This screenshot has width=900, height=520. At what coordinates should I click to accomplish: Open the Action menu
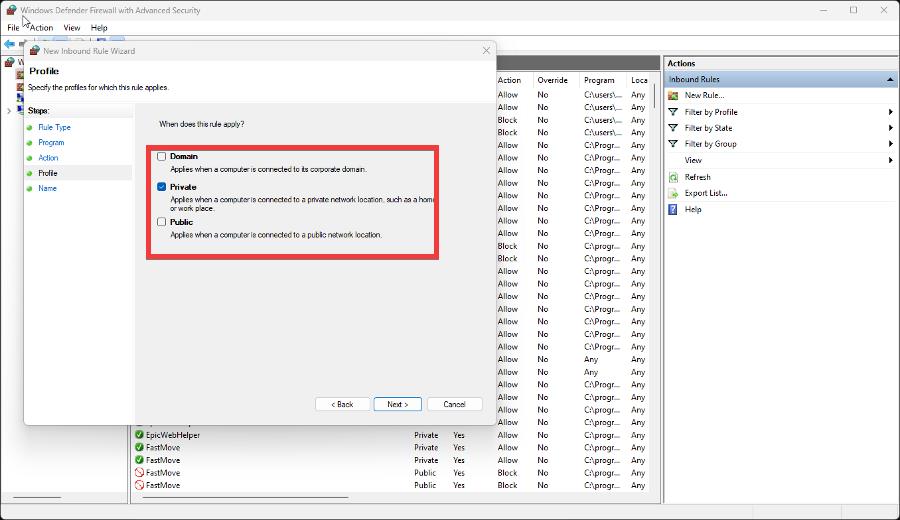(x=41, y=28)
